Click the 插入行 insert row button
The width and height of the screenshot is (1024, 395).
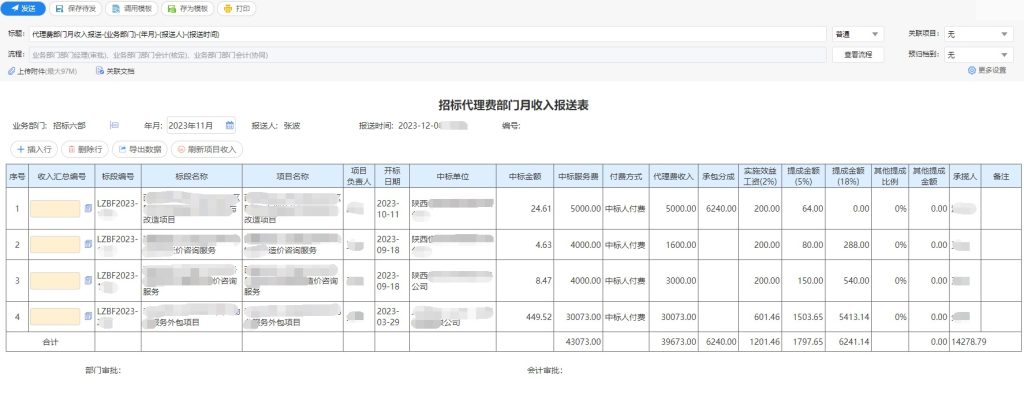[x=34, y=150]
